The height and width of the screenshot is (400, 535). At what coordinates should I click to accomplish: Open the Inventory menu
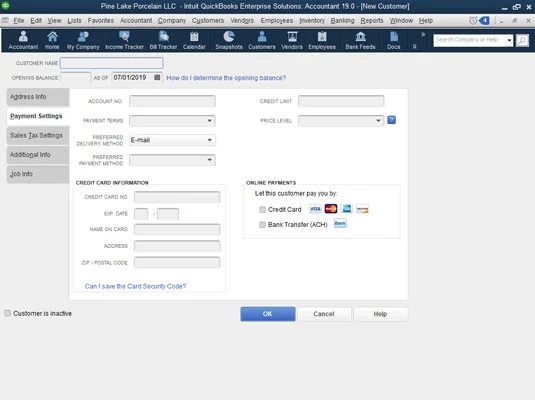(312, 20)
